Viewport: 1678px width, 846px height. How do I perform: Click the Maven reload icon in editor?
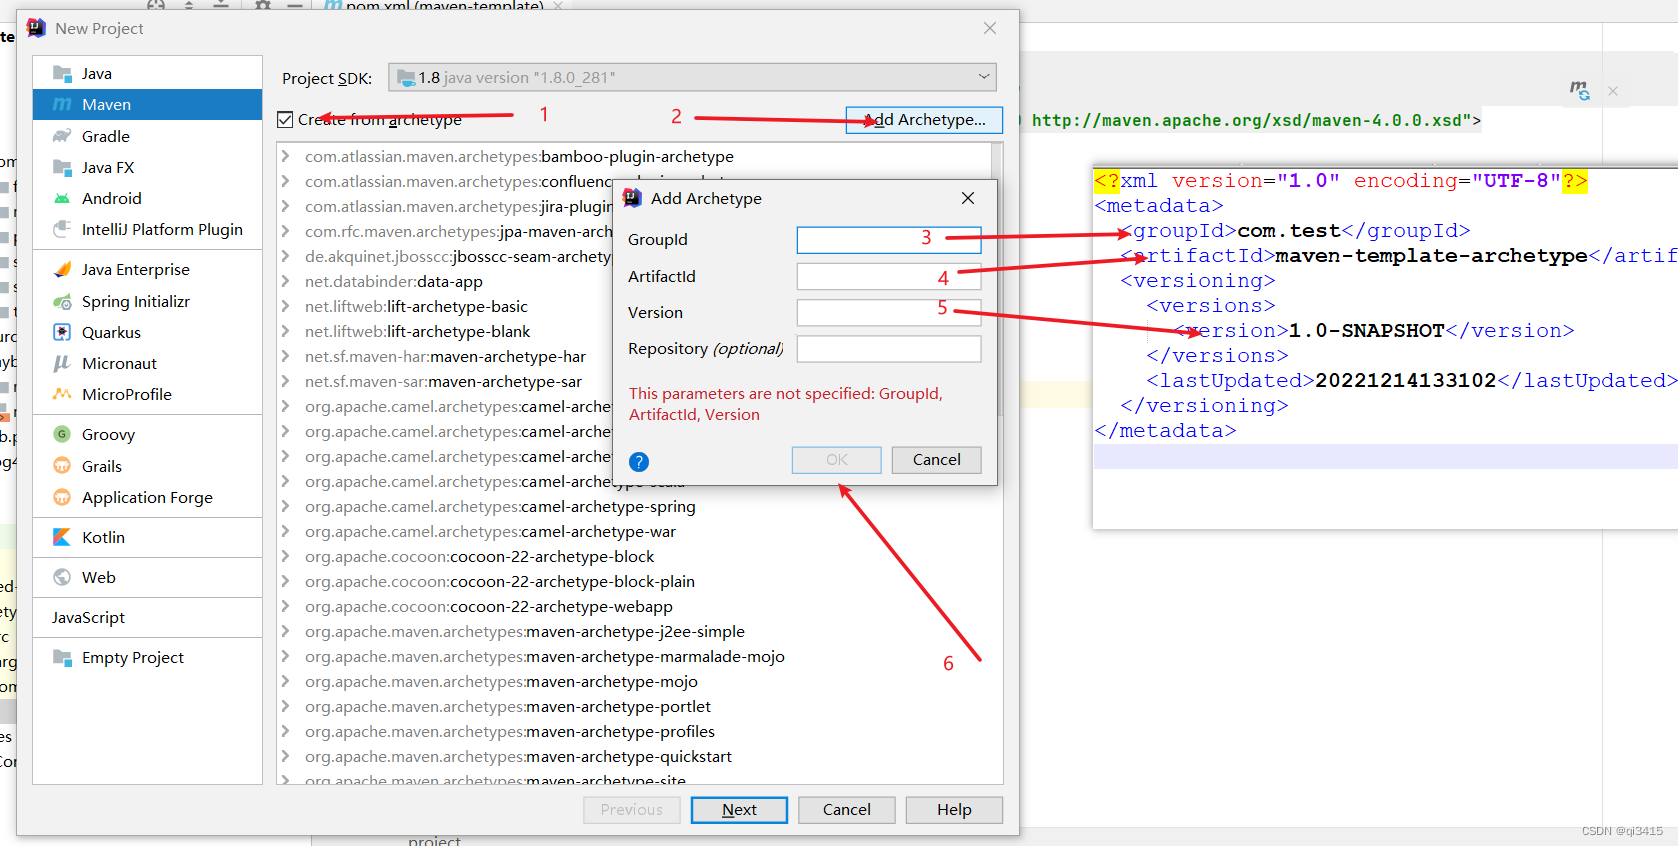(1579, 91)
